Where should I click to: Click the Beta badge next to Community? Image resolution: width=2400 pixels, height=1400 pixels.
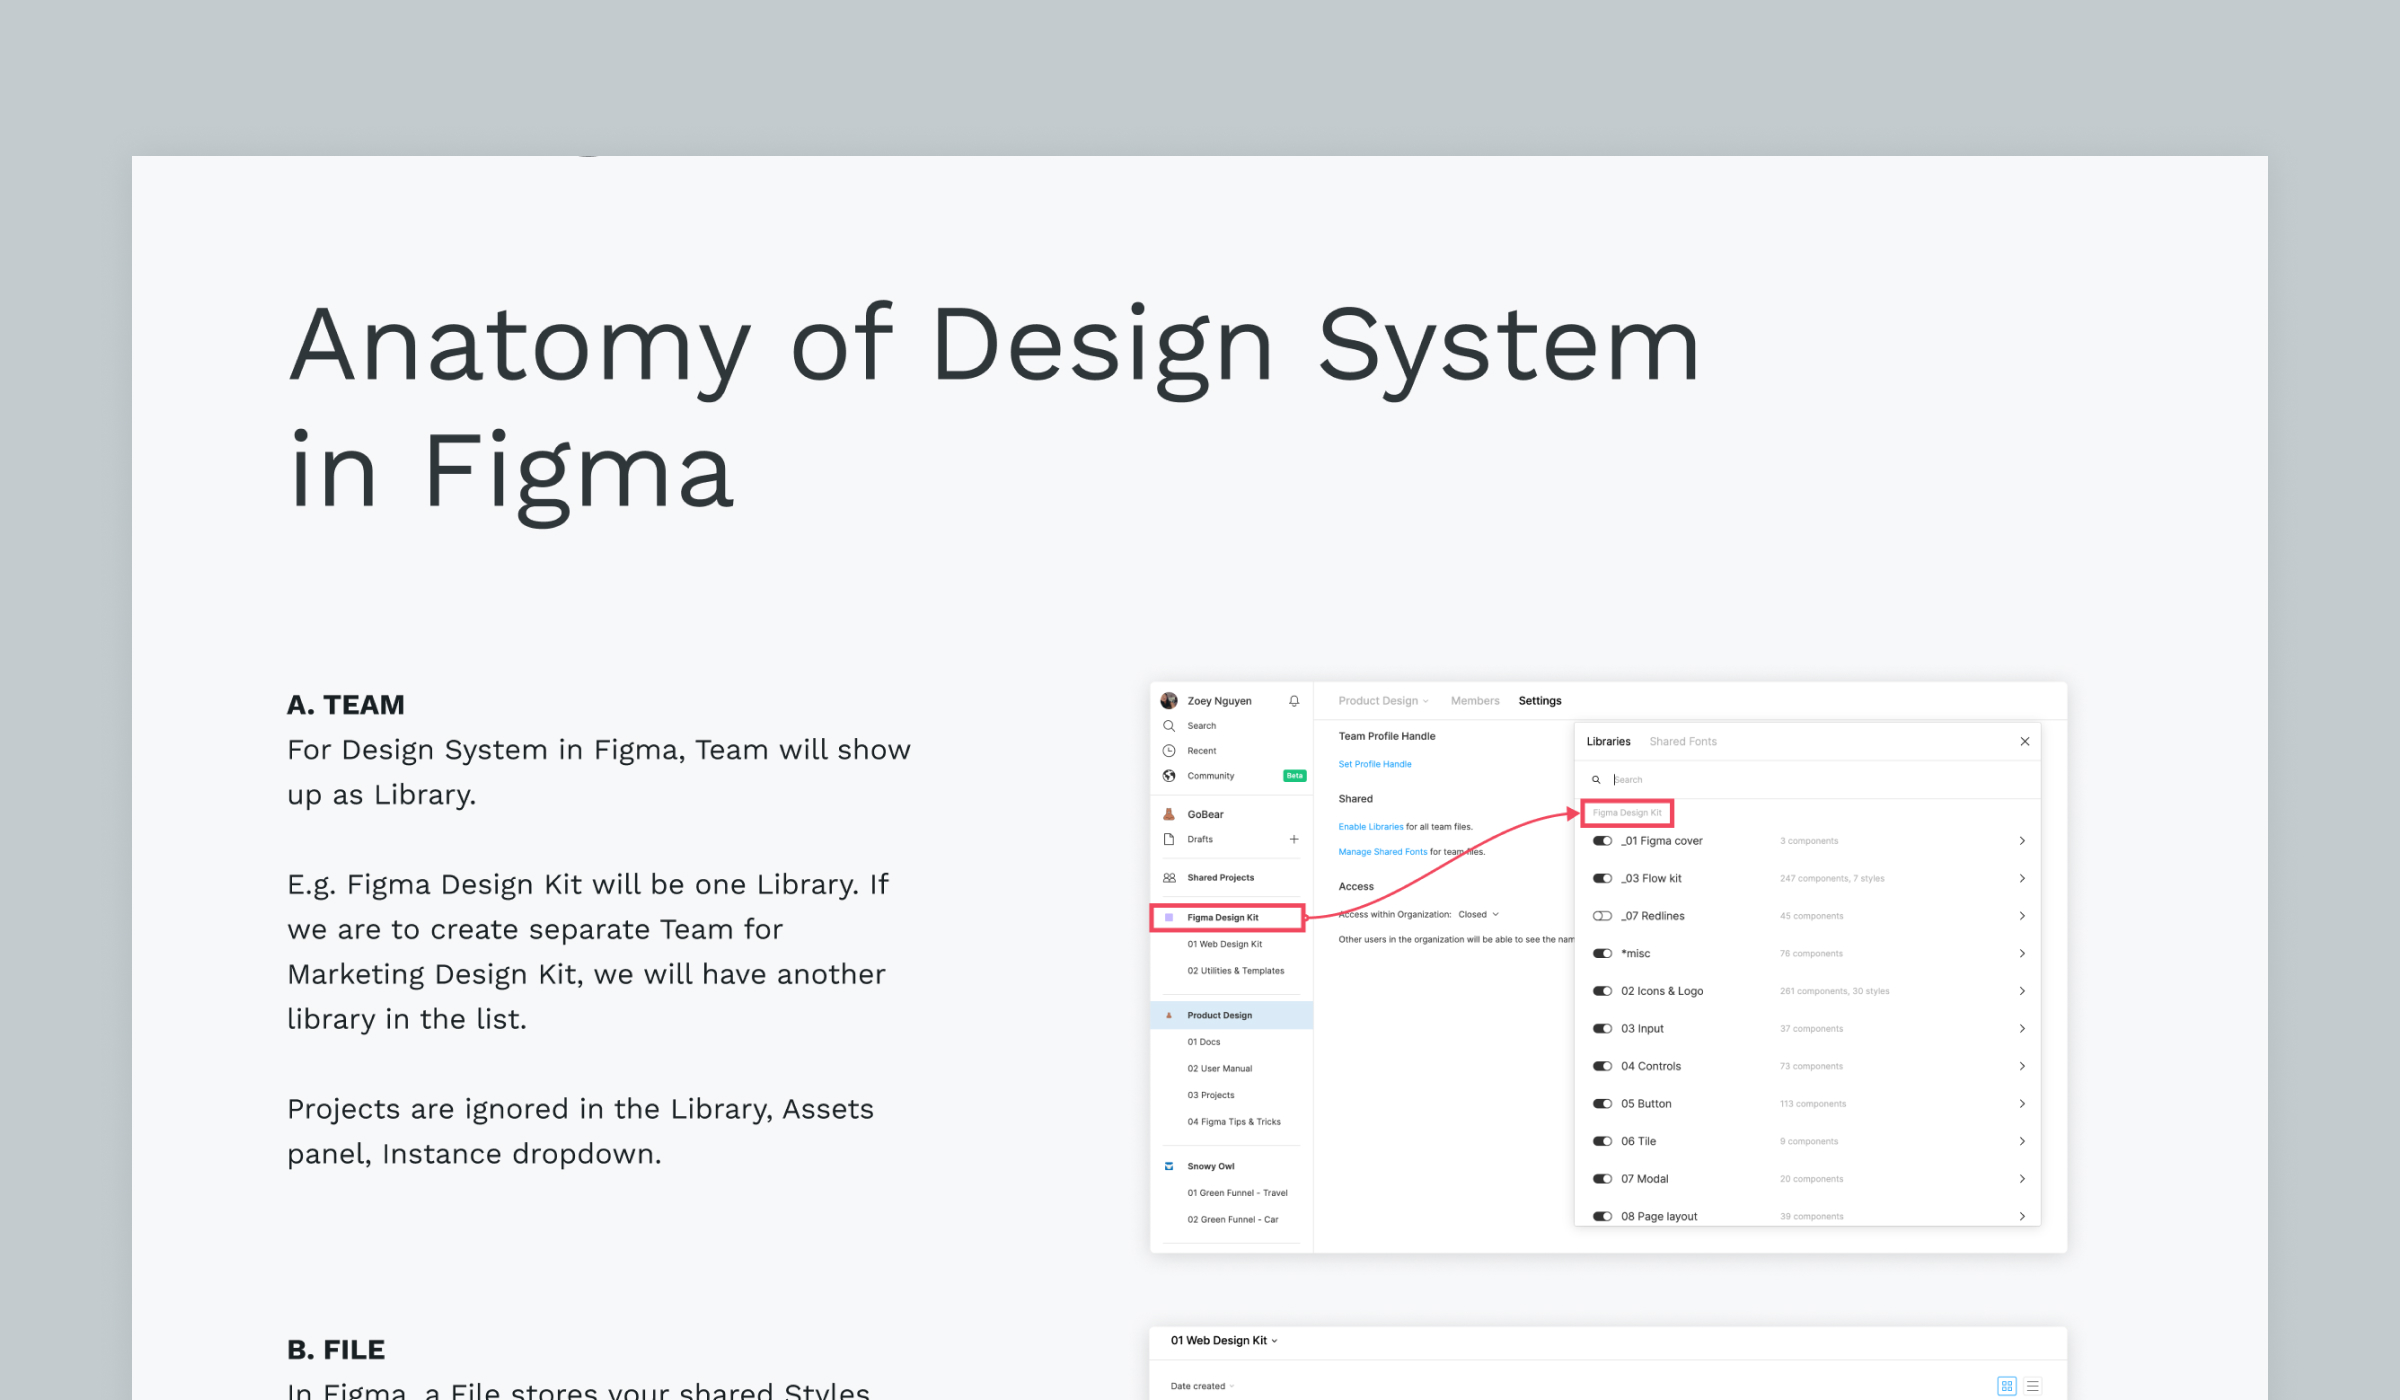point(1295,776)
